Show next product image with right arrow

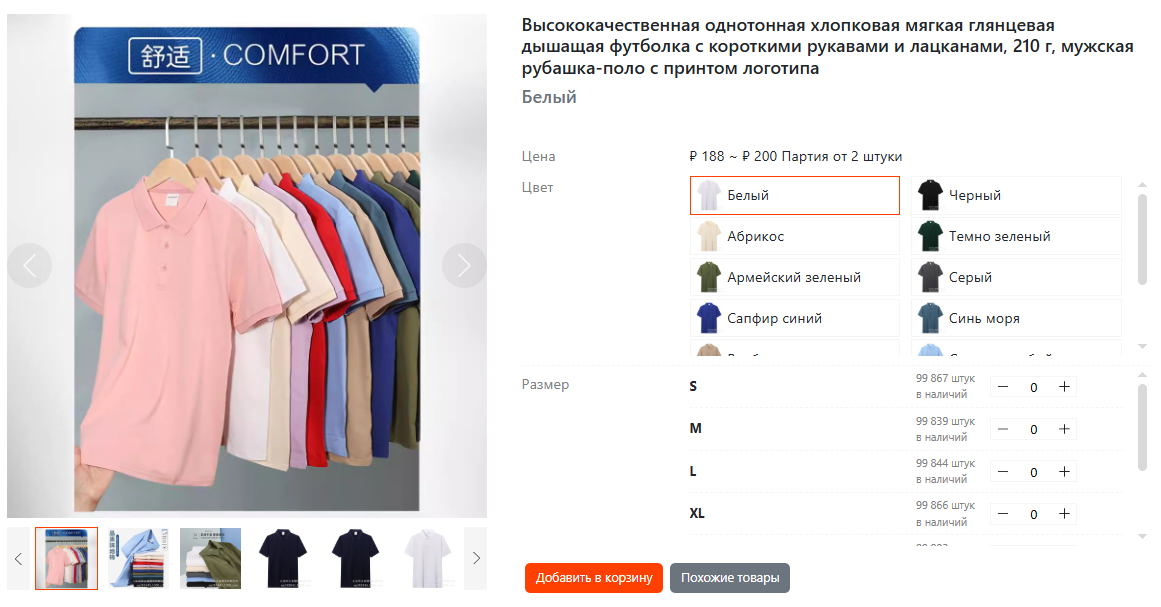463,265
